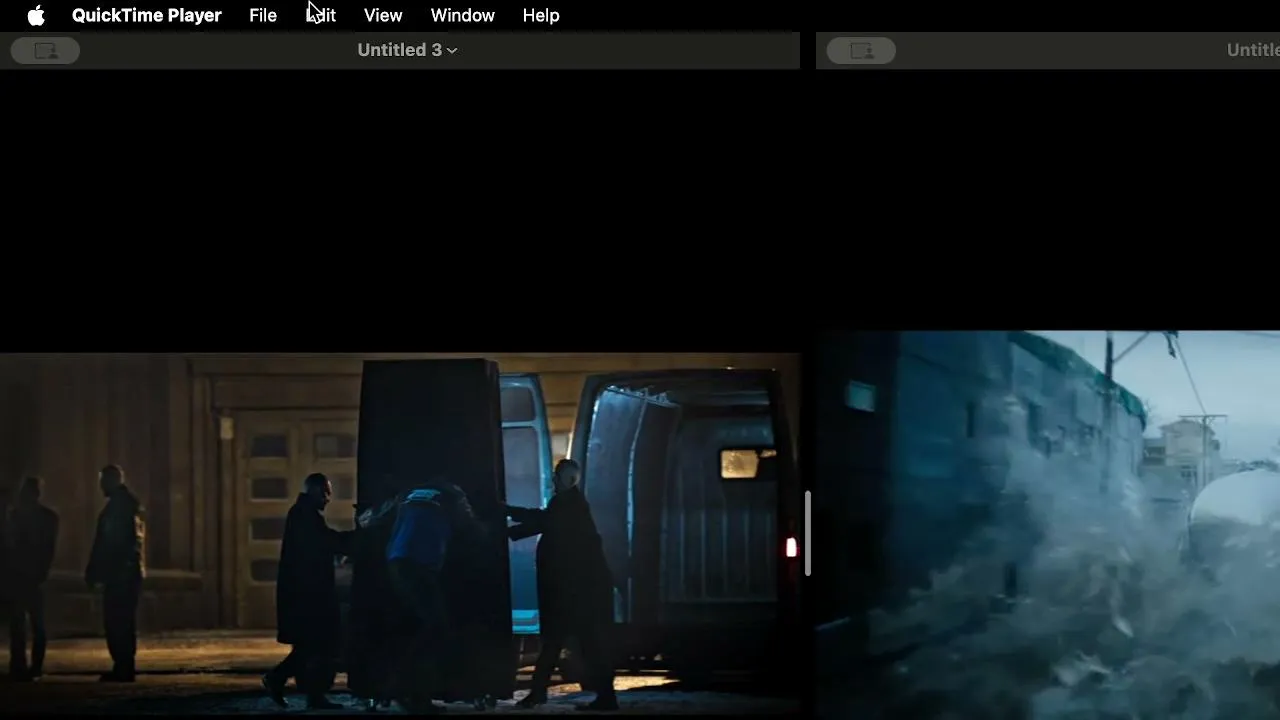This screenshot has height=720, width=1280.
Task: Open the File menu
Action: [263, 16]
